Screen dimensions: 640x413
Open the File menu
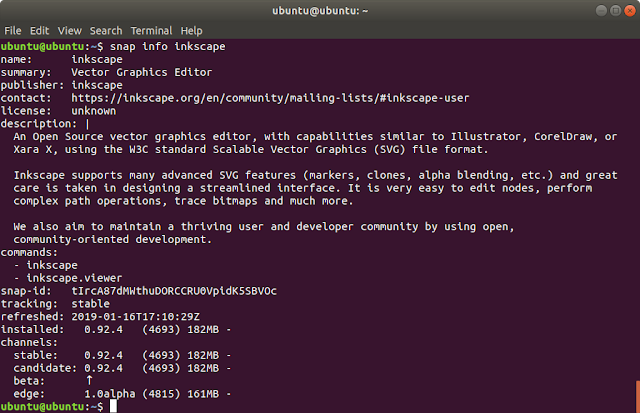click(13, 31)
